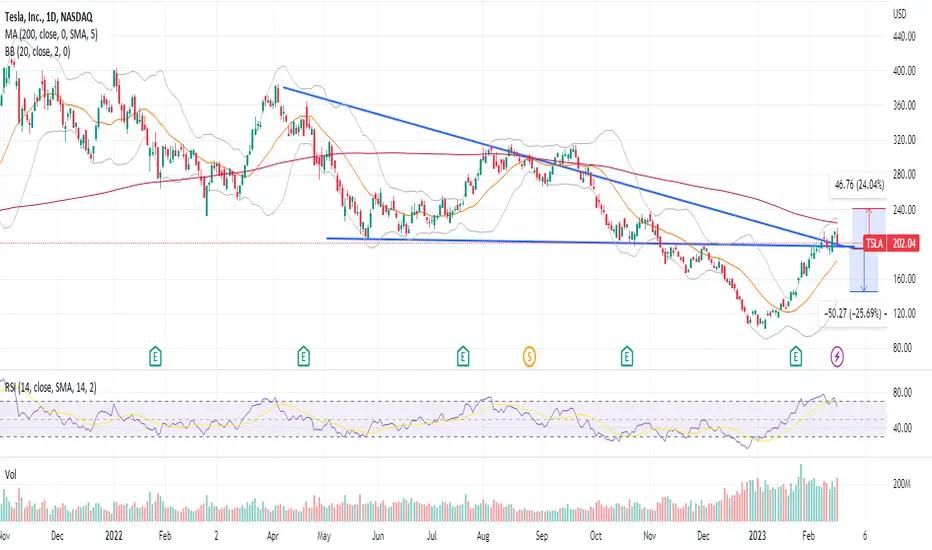Click the 2023 label on time axis
Viewport: 932px width, 550px height.
point(757,536)
